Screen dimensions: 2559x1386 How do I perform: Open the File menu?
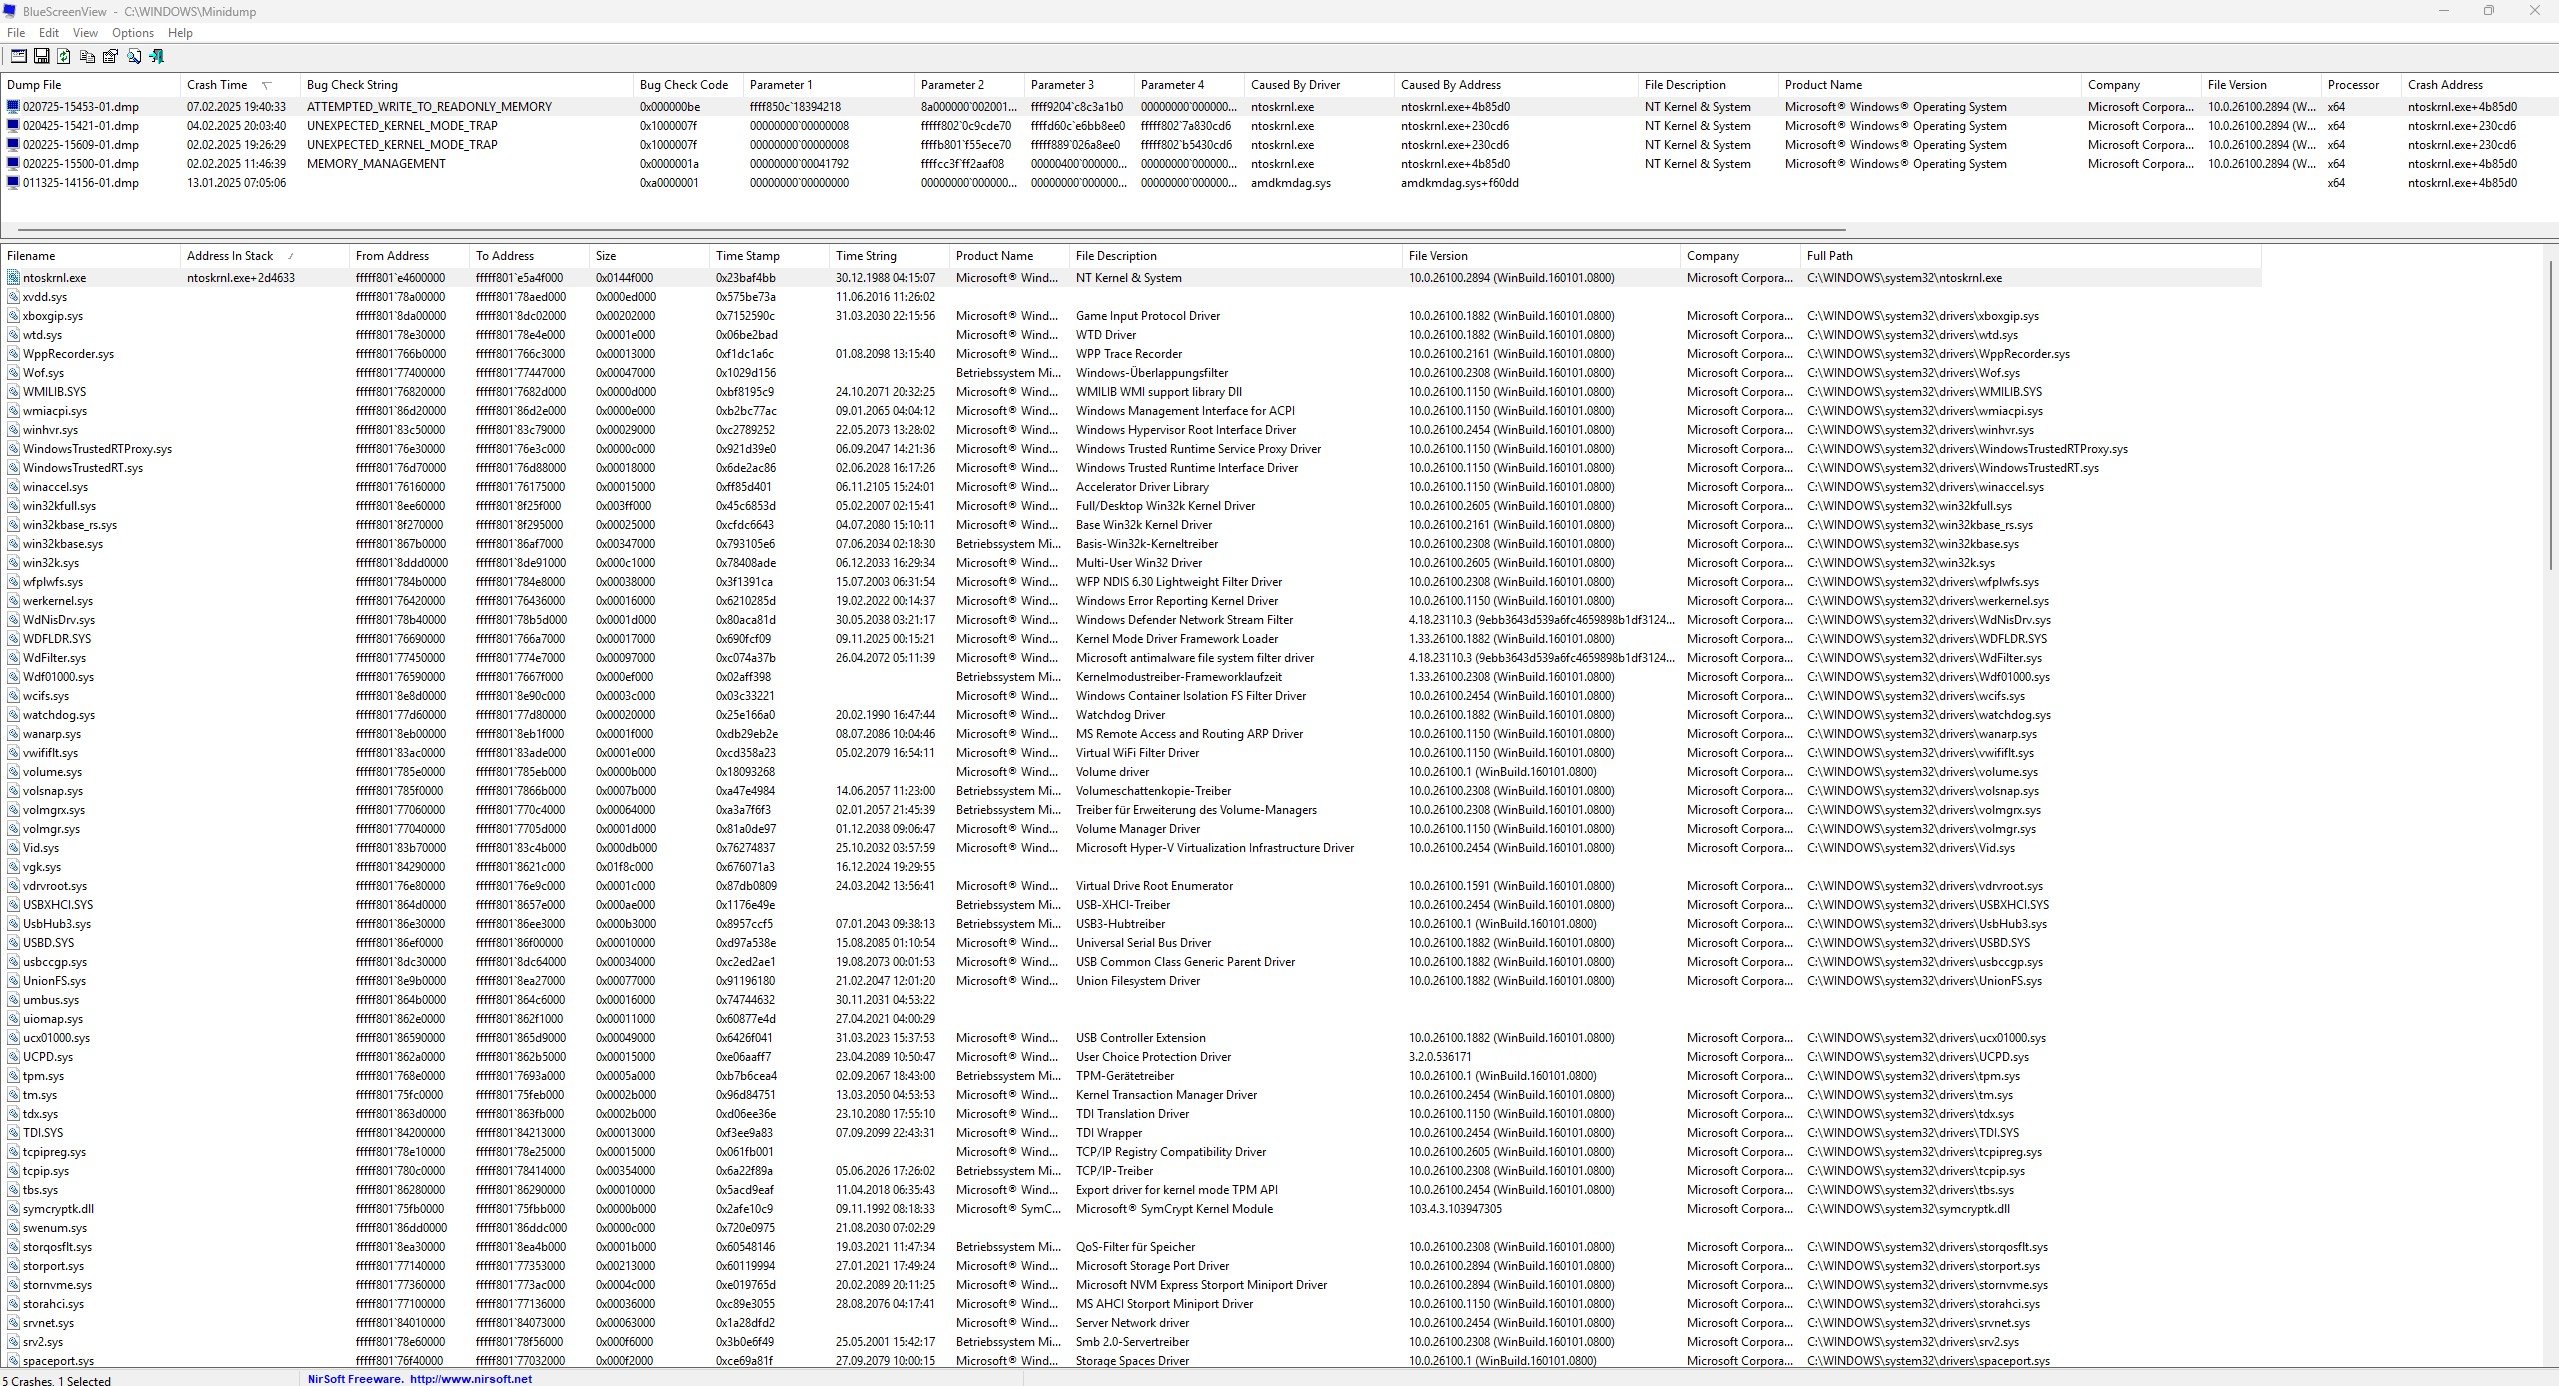click(x=16, y=33)
